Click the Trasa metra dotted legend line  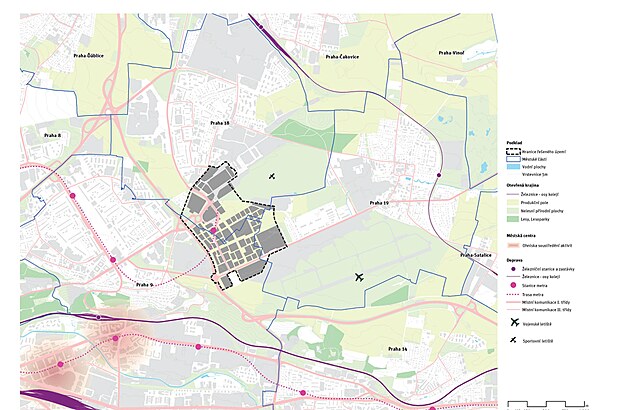(513, 295)
